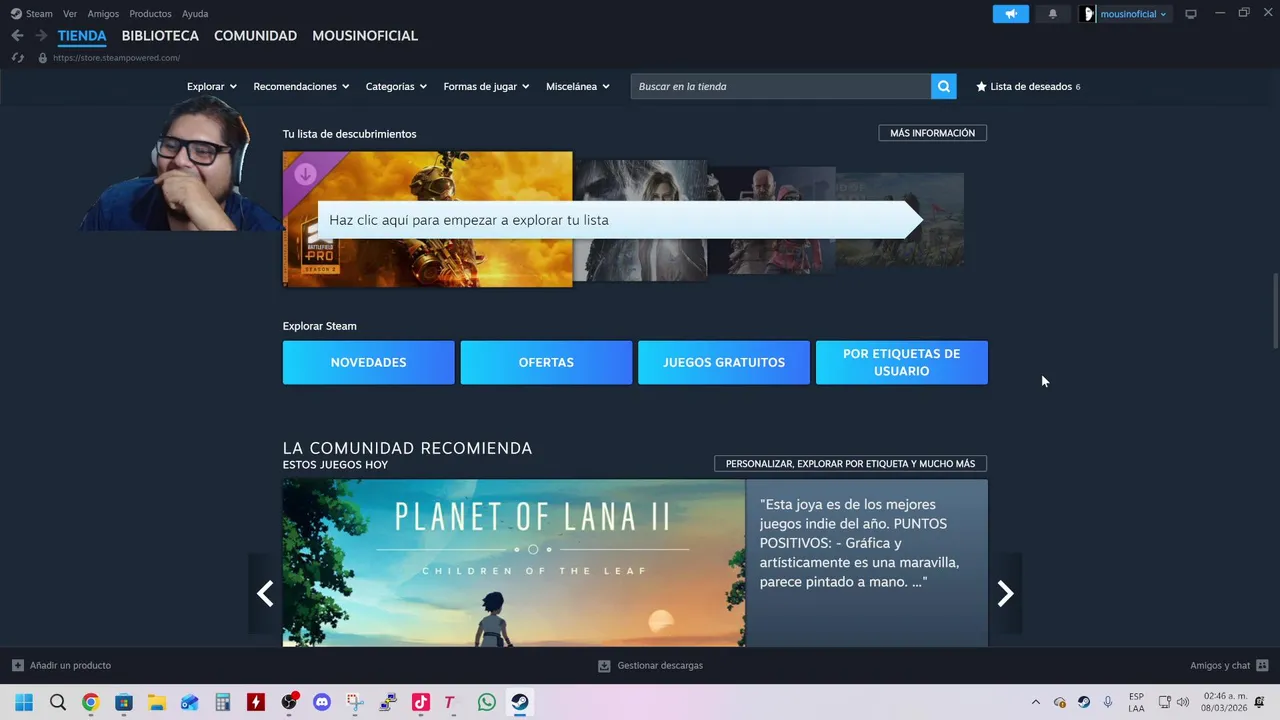Open OBS Studio from the taskbar

289,702
